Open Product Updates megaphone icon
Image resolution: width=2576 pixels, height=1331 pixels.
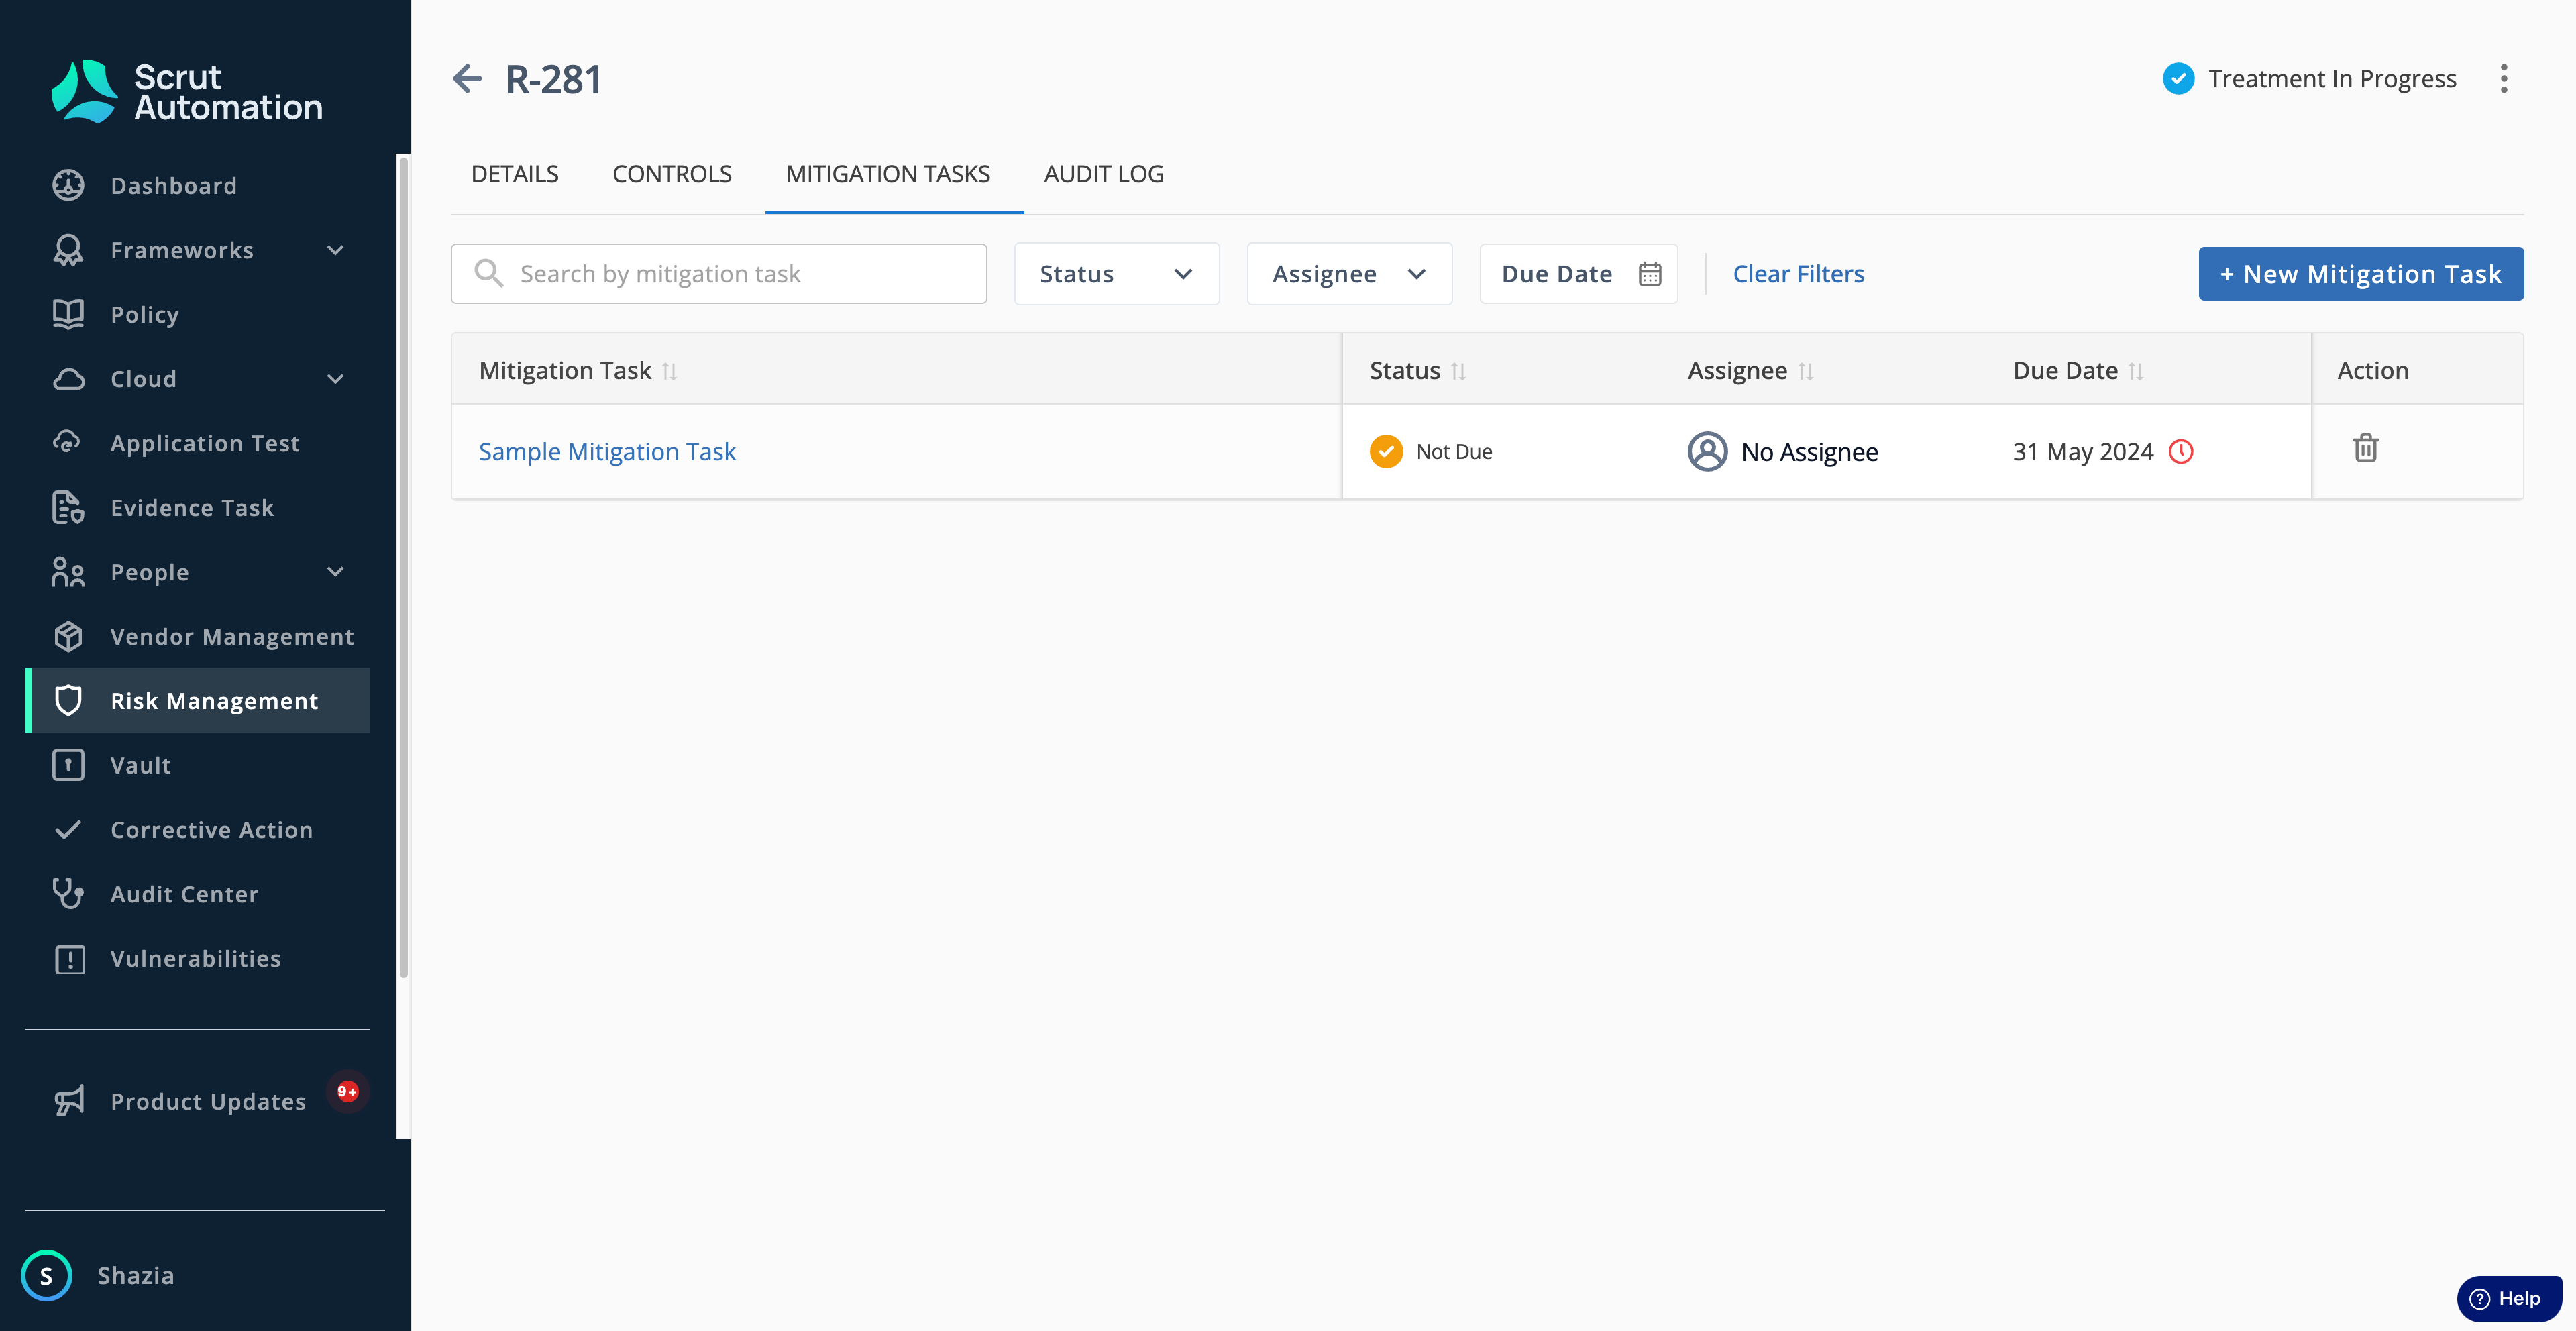[68, 1101]
